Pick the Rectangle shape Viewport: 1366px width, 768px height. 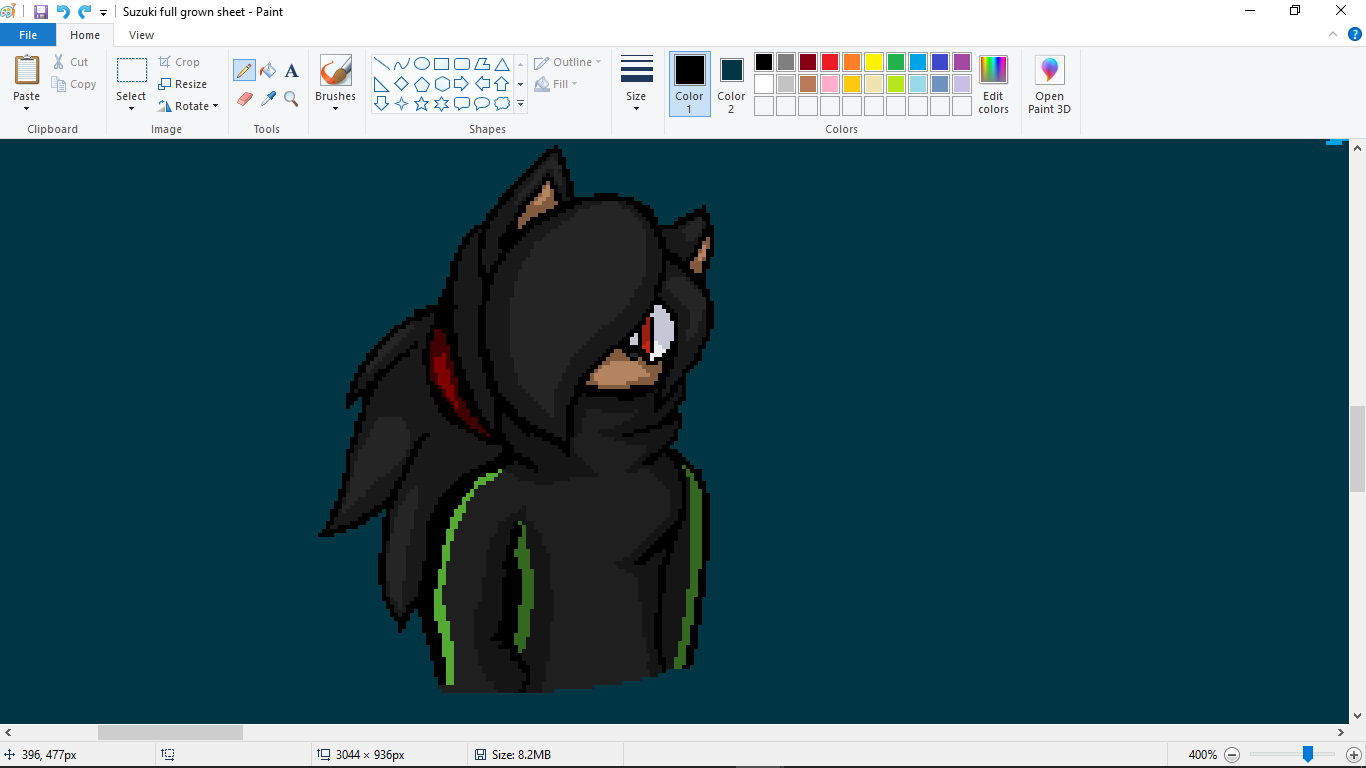(441, 64)
